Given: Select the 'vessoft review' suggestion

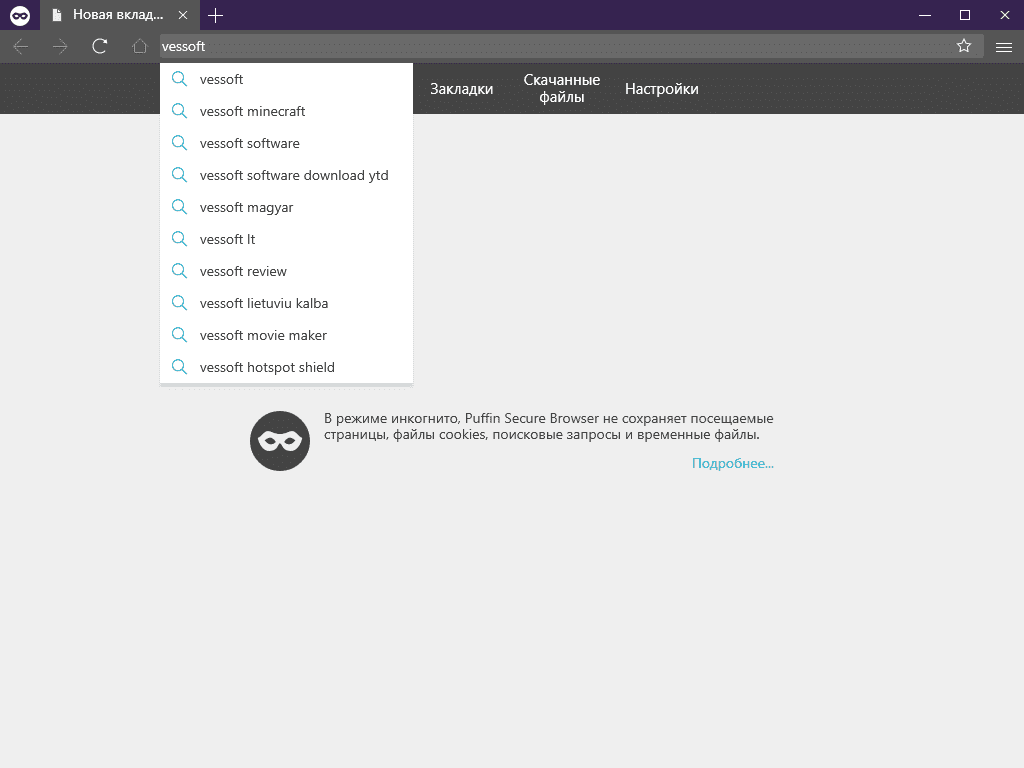Looking at the screenshot, I should tap(286, 271).
